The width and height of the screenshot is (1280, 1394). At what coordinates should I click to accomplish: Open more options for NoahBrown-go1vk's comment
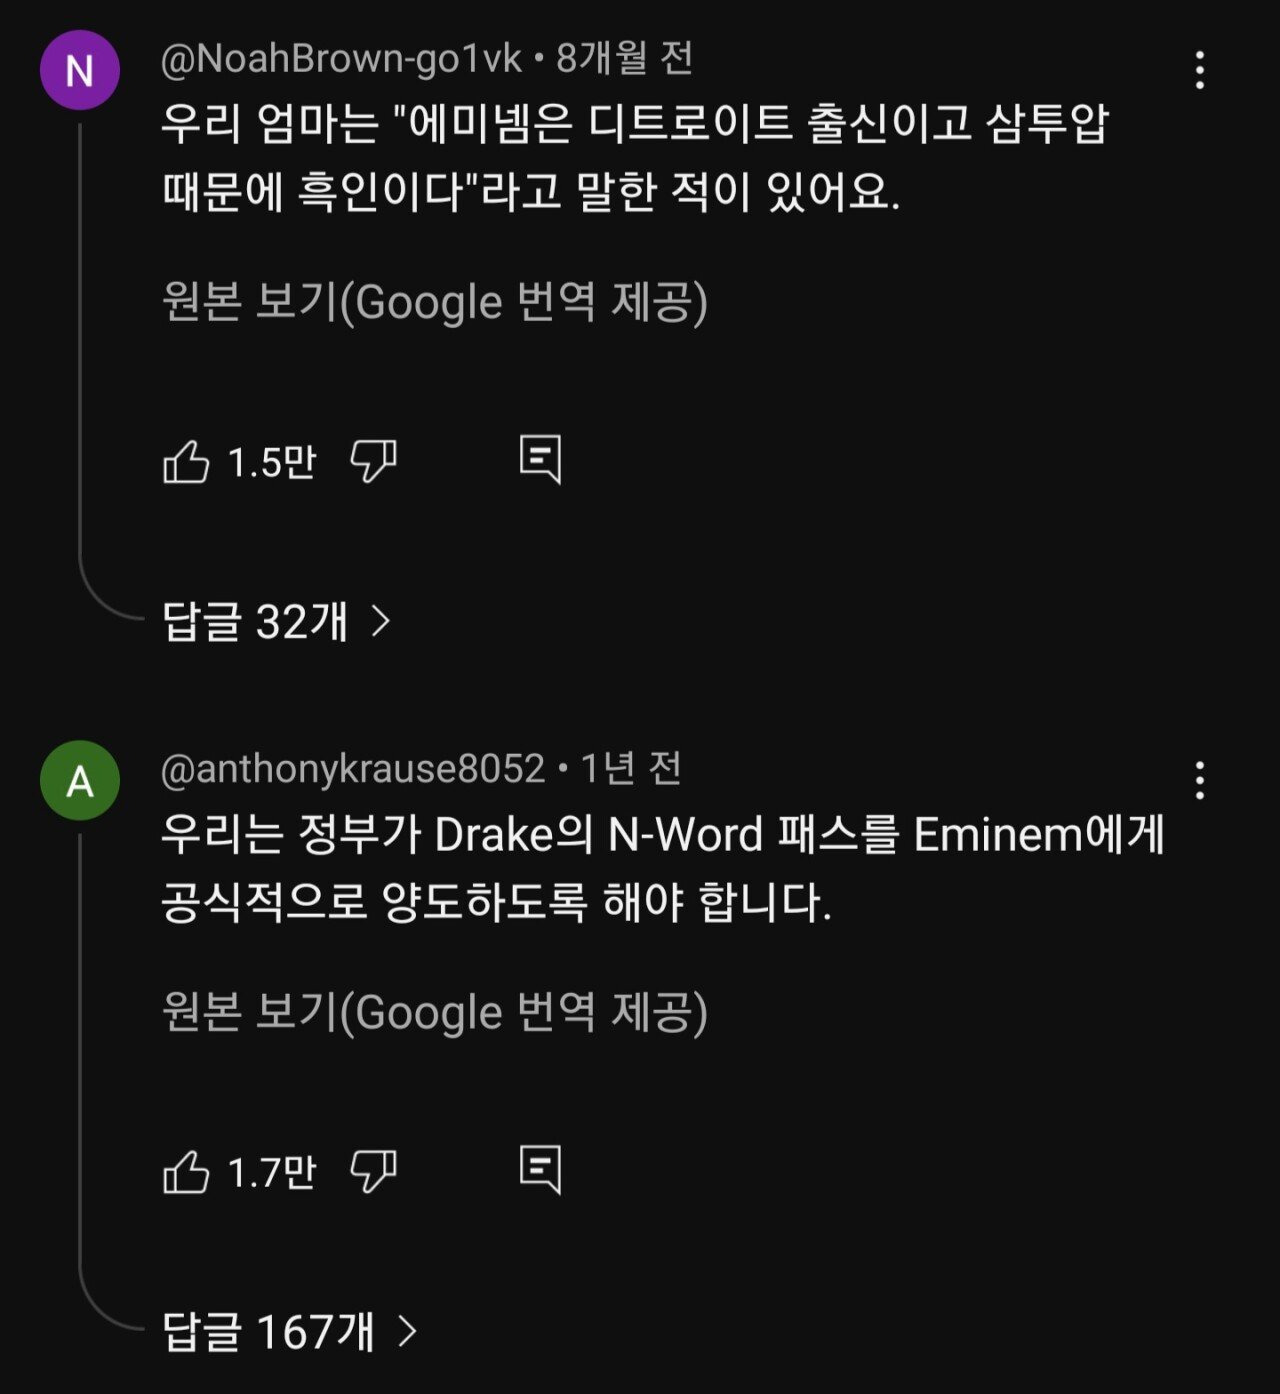tap(1199, 71)
